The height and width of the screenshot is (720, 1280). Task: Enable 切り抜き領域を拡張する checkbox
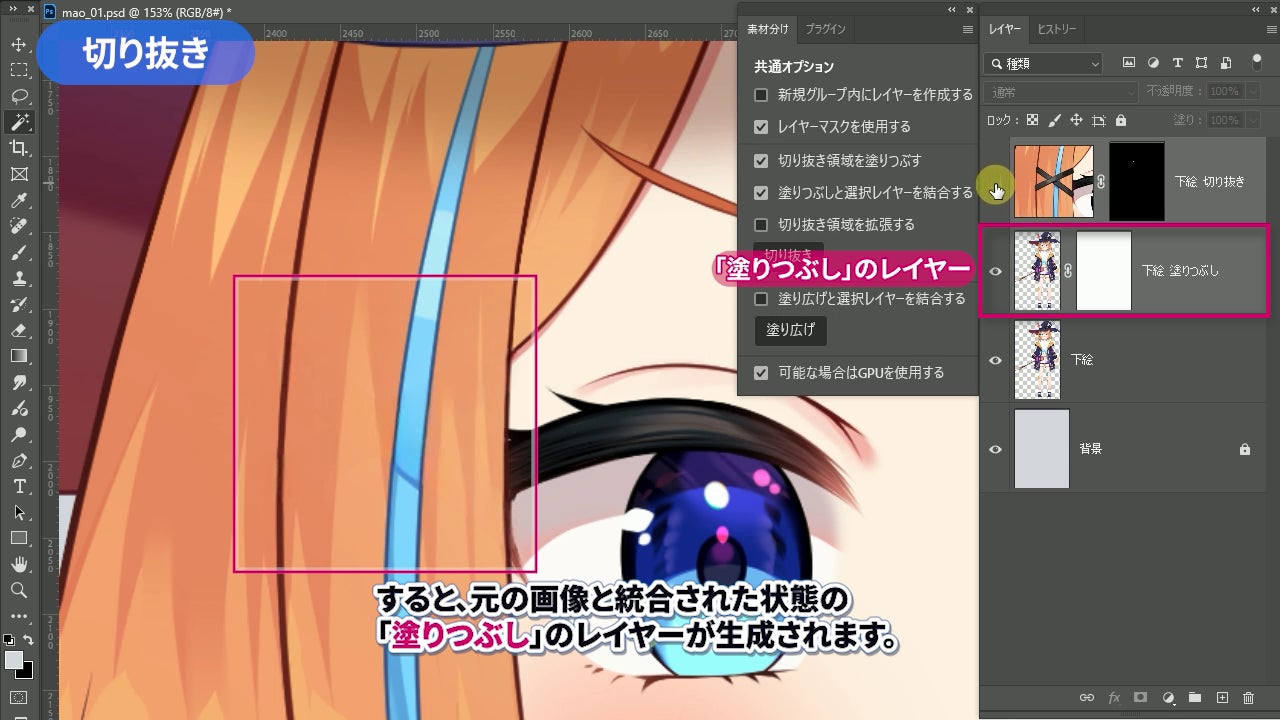tap(761, 224)
